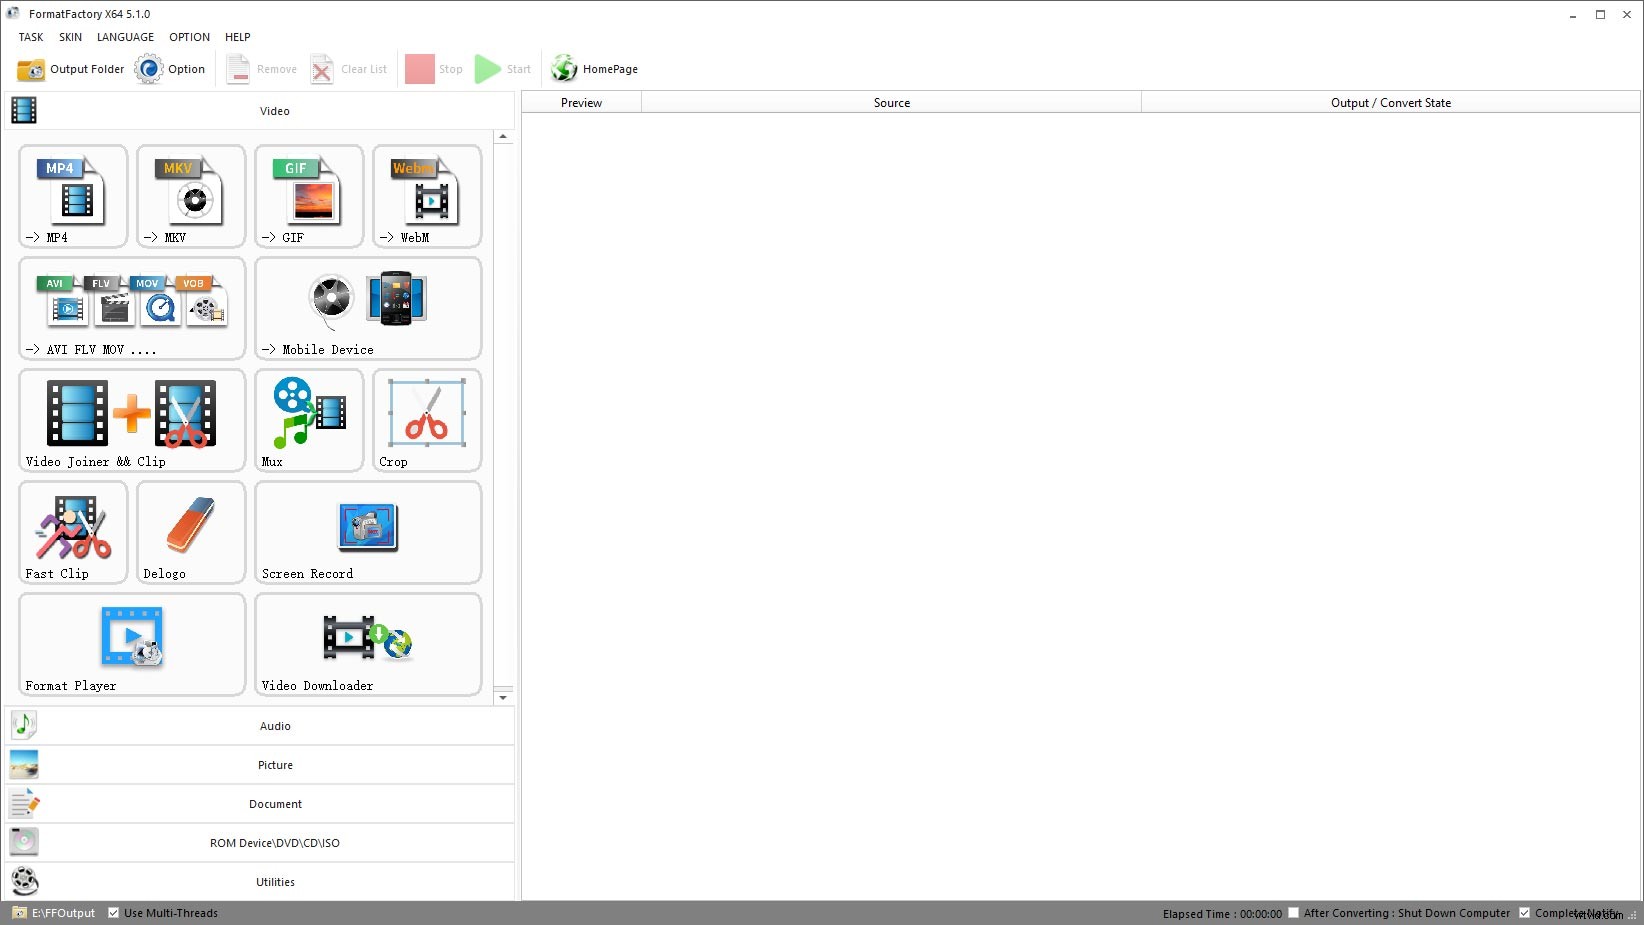
Task: Open the LANGUAGE menu
Action: pos(125,37)
